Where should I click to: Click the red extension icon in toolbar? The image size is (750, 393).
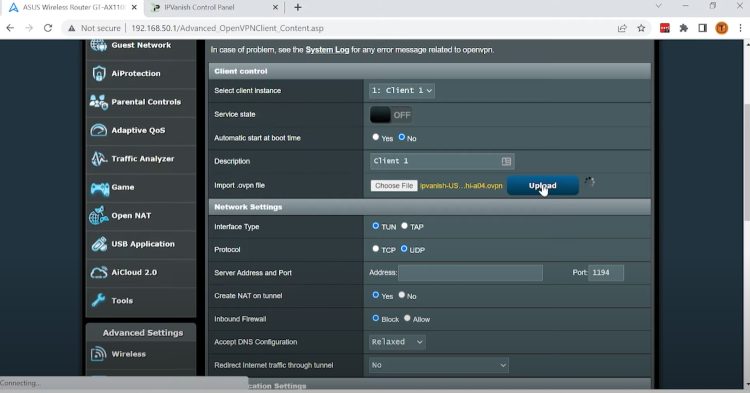pyautogui.click(x=664, y=28)
